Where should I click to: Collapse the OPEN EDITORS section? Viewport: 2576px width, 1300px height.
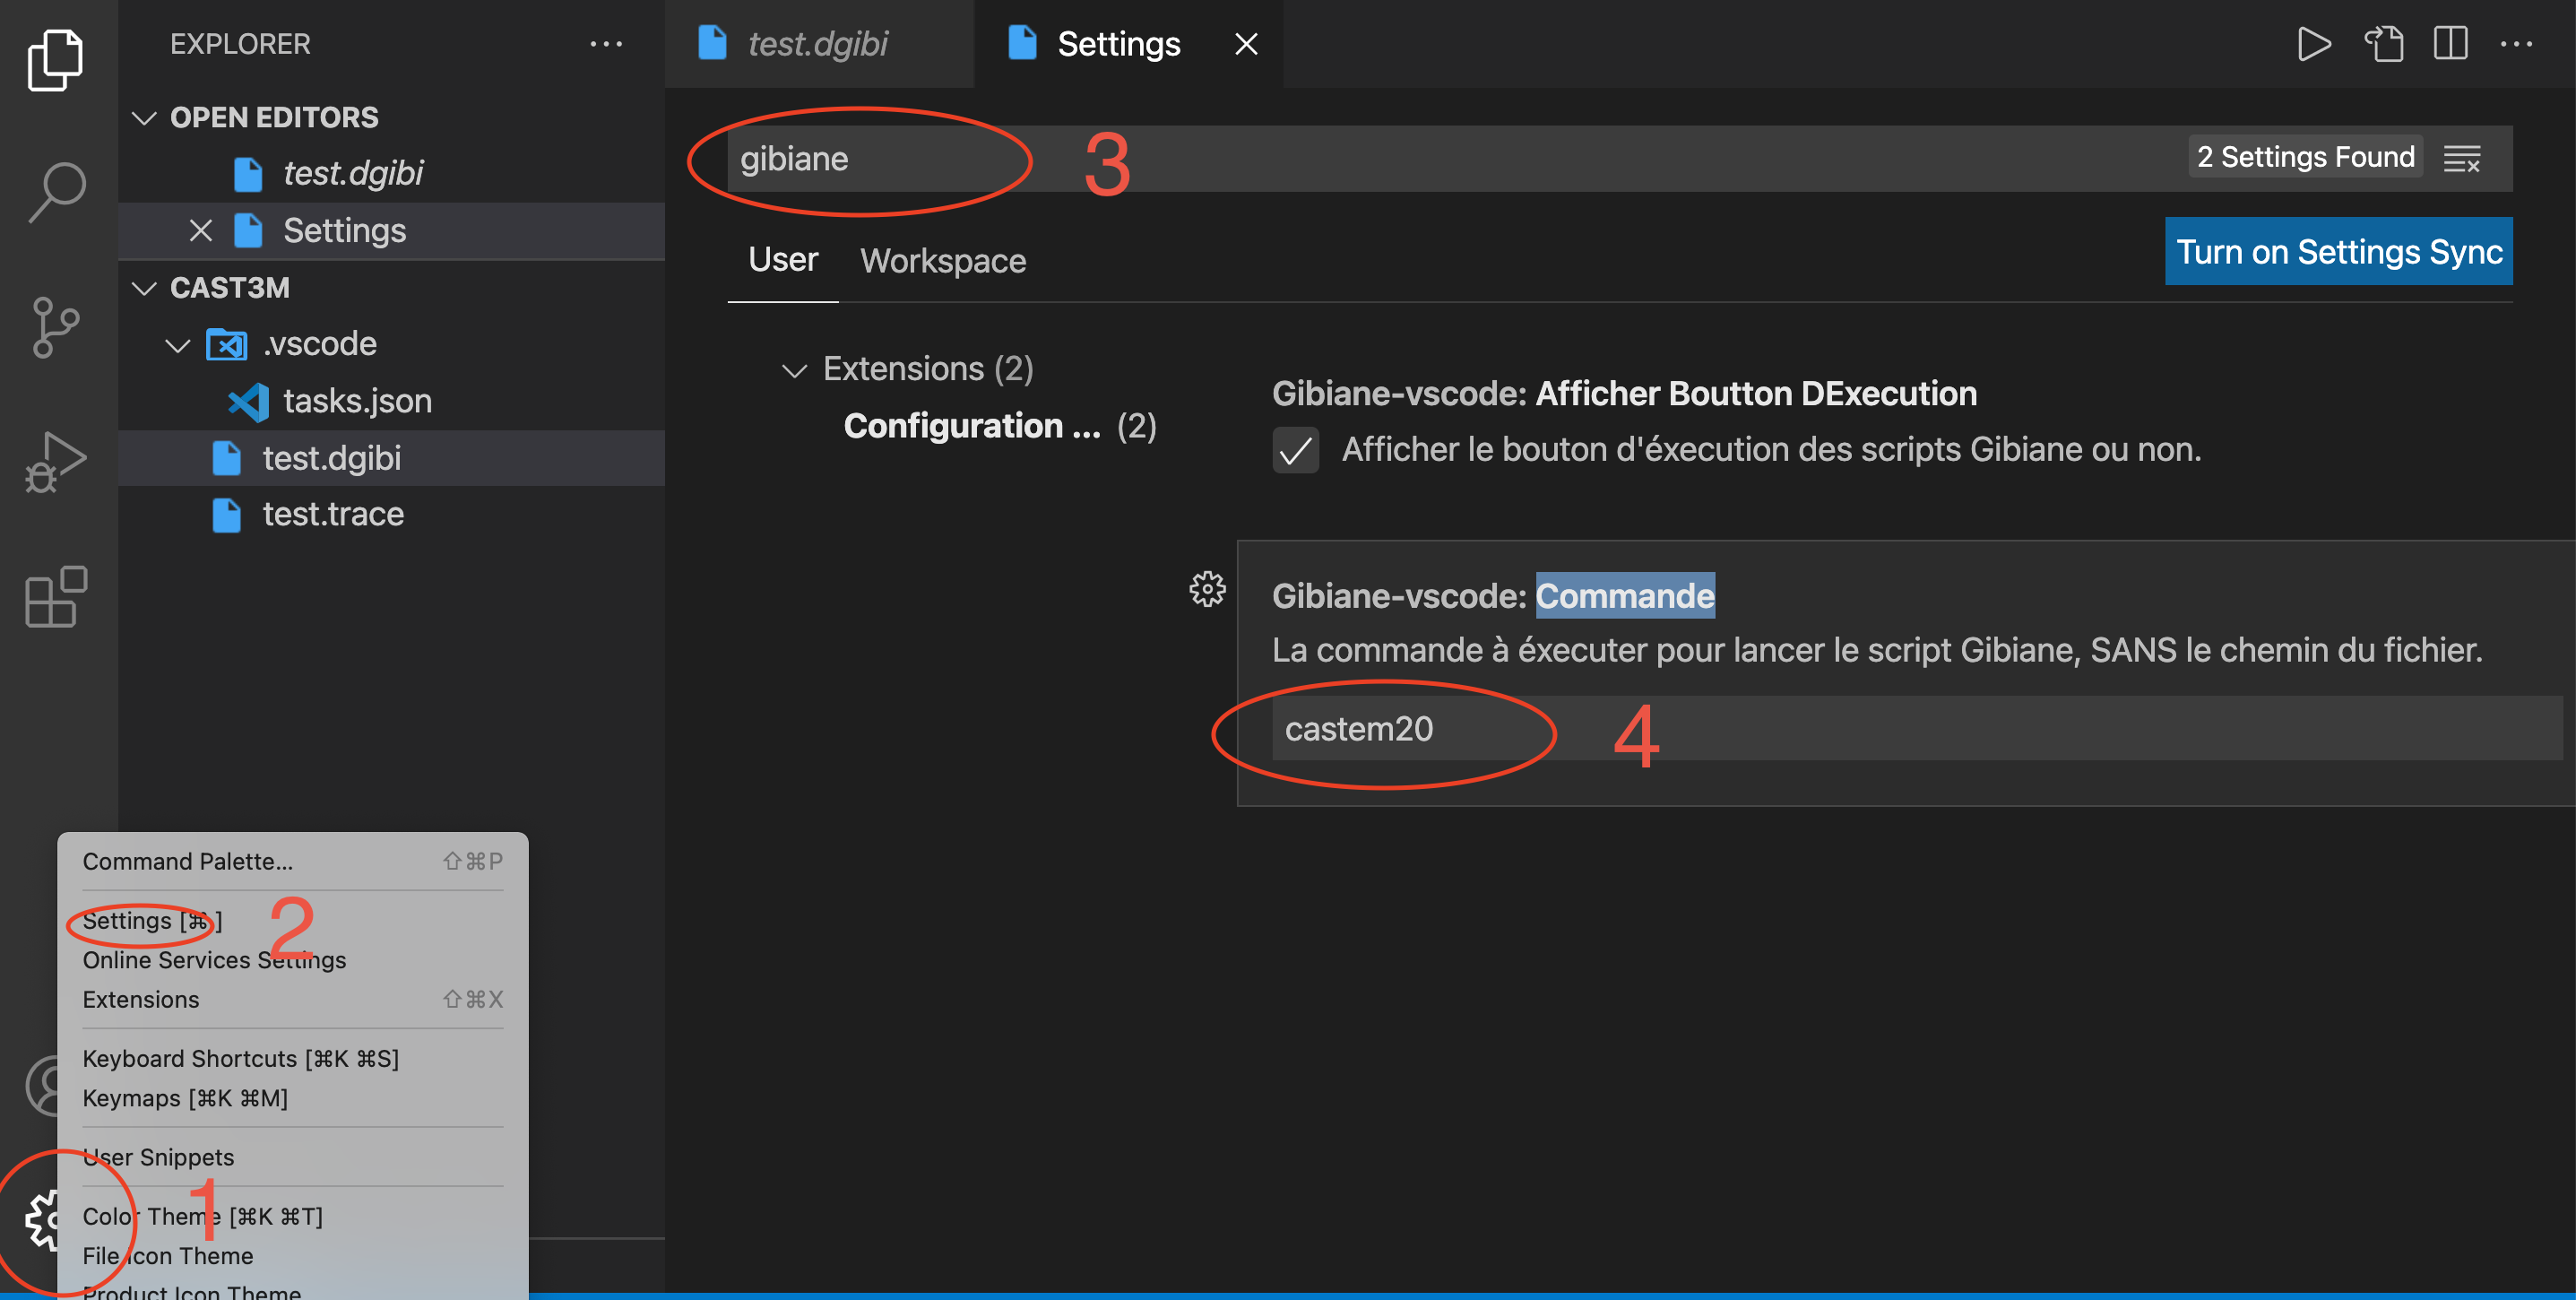tap(145, 118)
